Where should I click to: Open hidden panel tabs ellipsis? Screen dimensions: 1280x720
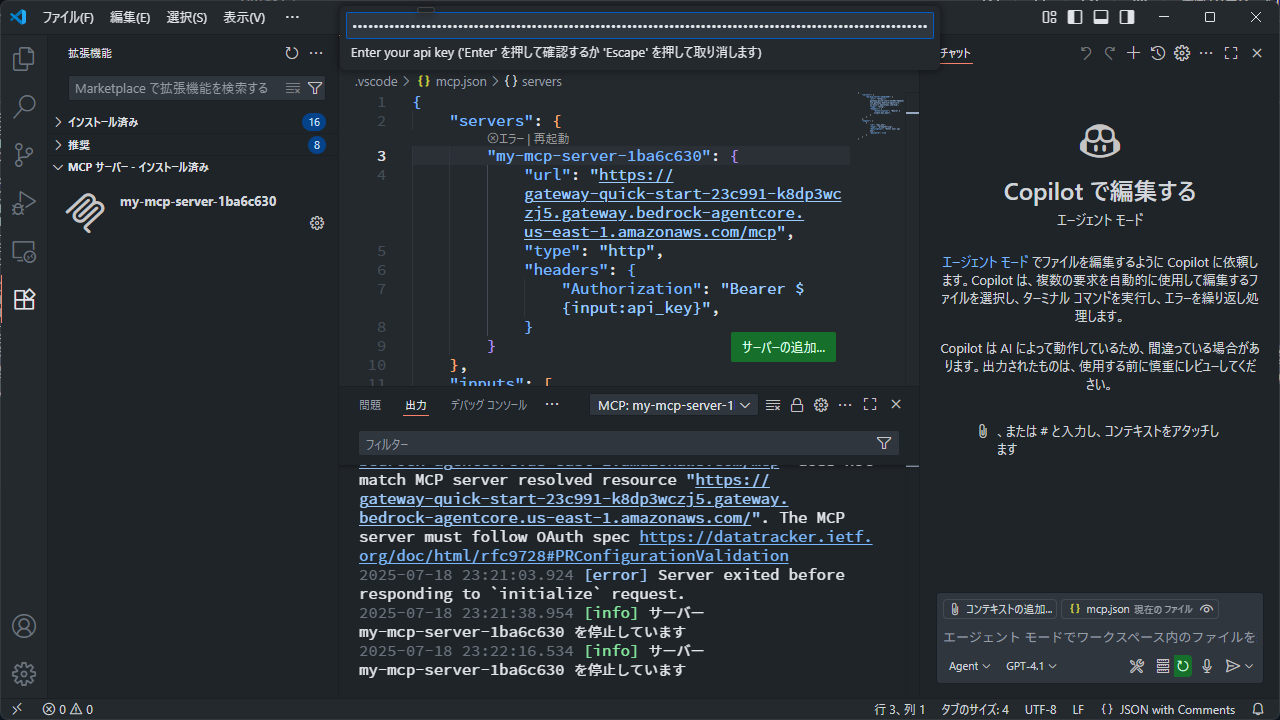pos(552,405)
